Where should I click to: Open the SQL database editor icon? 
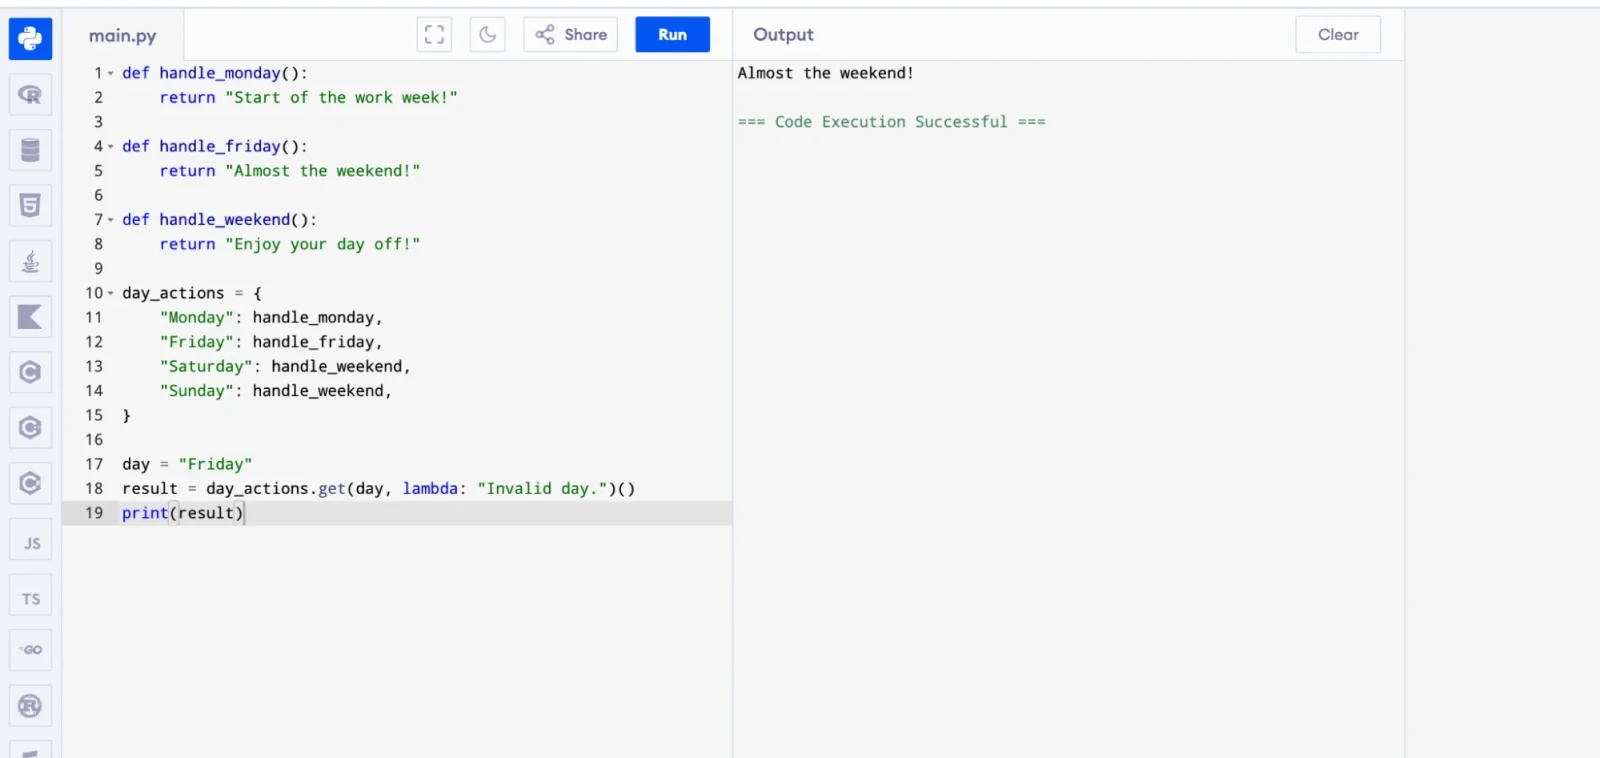tap(30, 150)
